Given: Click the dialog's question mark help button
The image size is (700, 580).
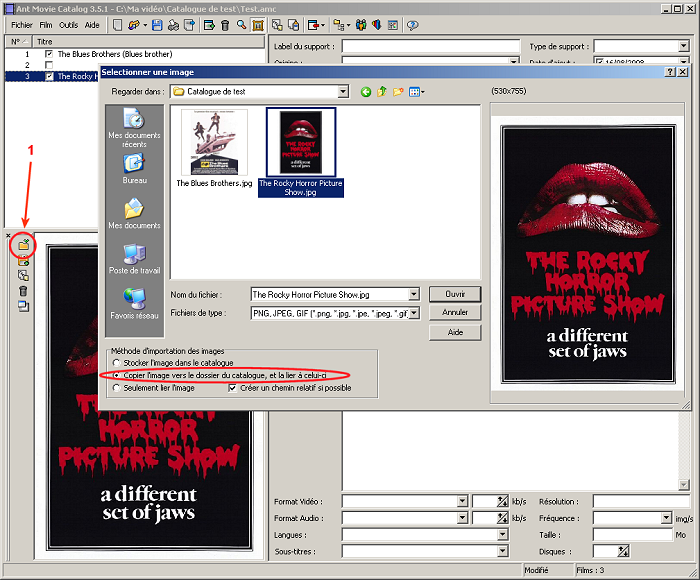Looking at the screenshot, I should 670,72.
